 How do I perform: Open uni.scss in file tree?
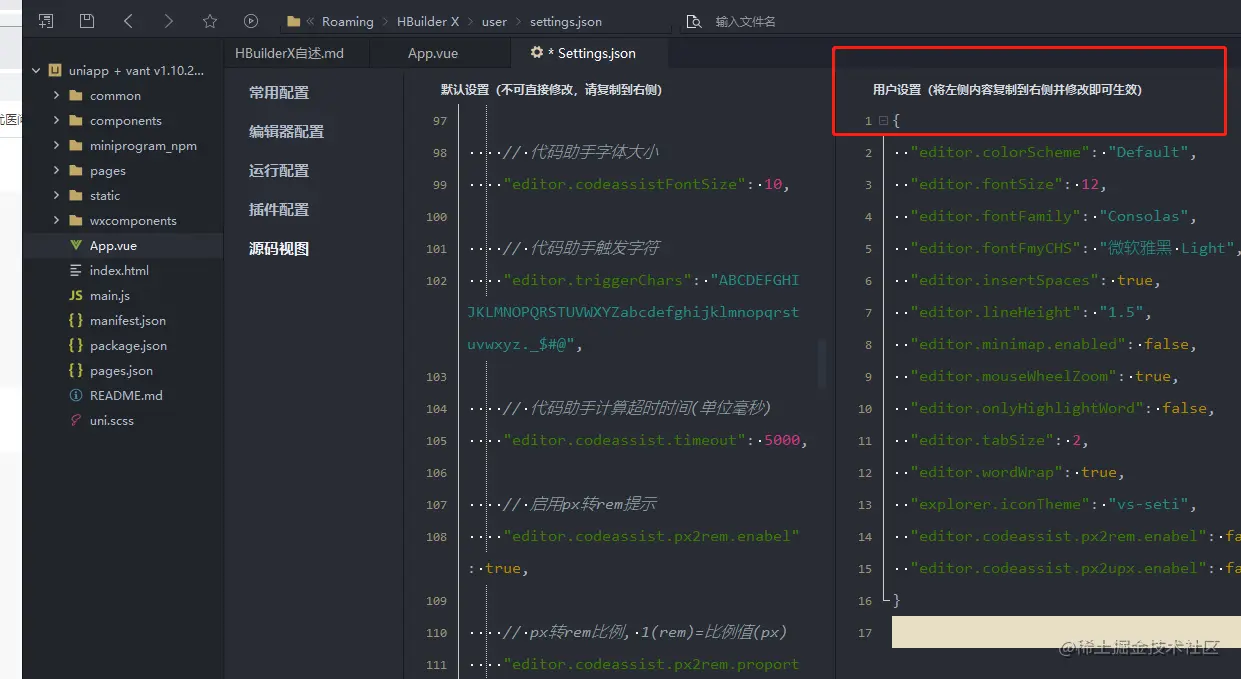pyautogui.click(x=112, y=421)
